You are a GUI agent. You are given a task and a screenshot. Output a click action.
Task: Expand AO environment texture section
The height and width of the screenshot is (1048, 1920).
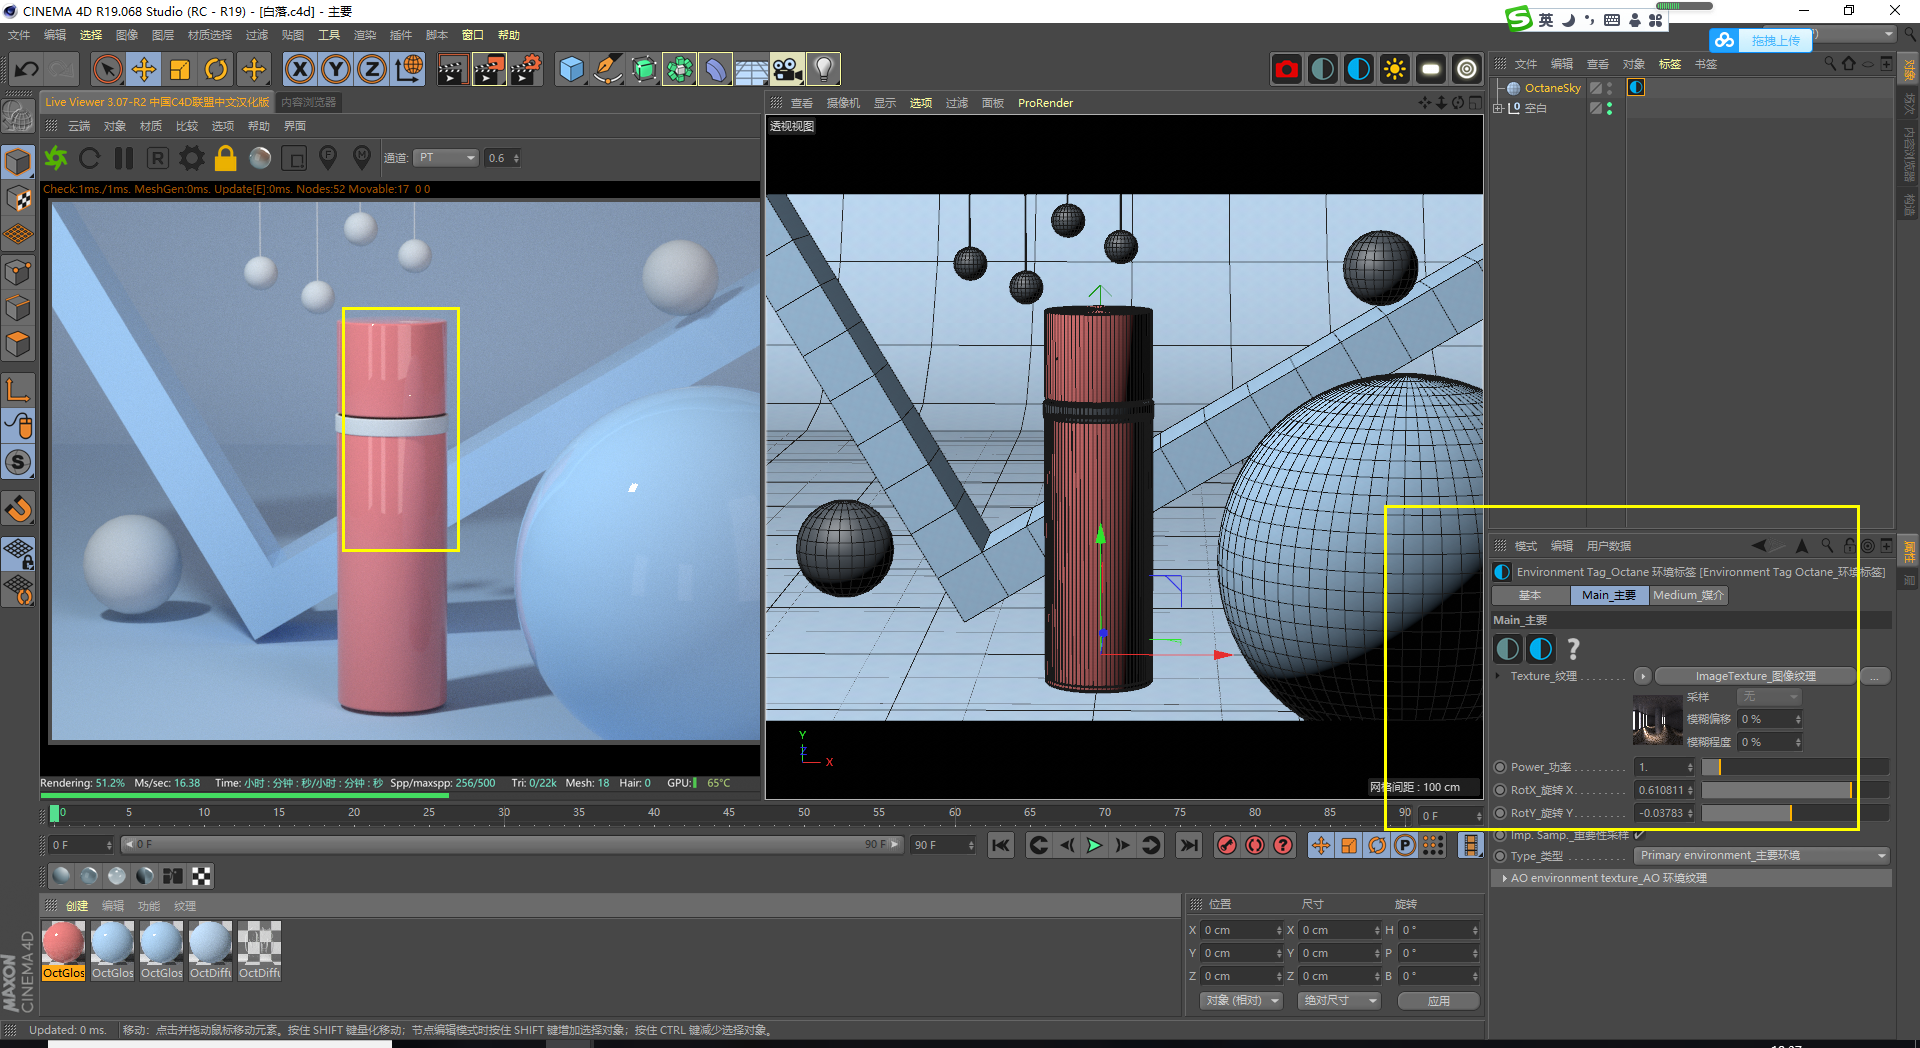1505,878
